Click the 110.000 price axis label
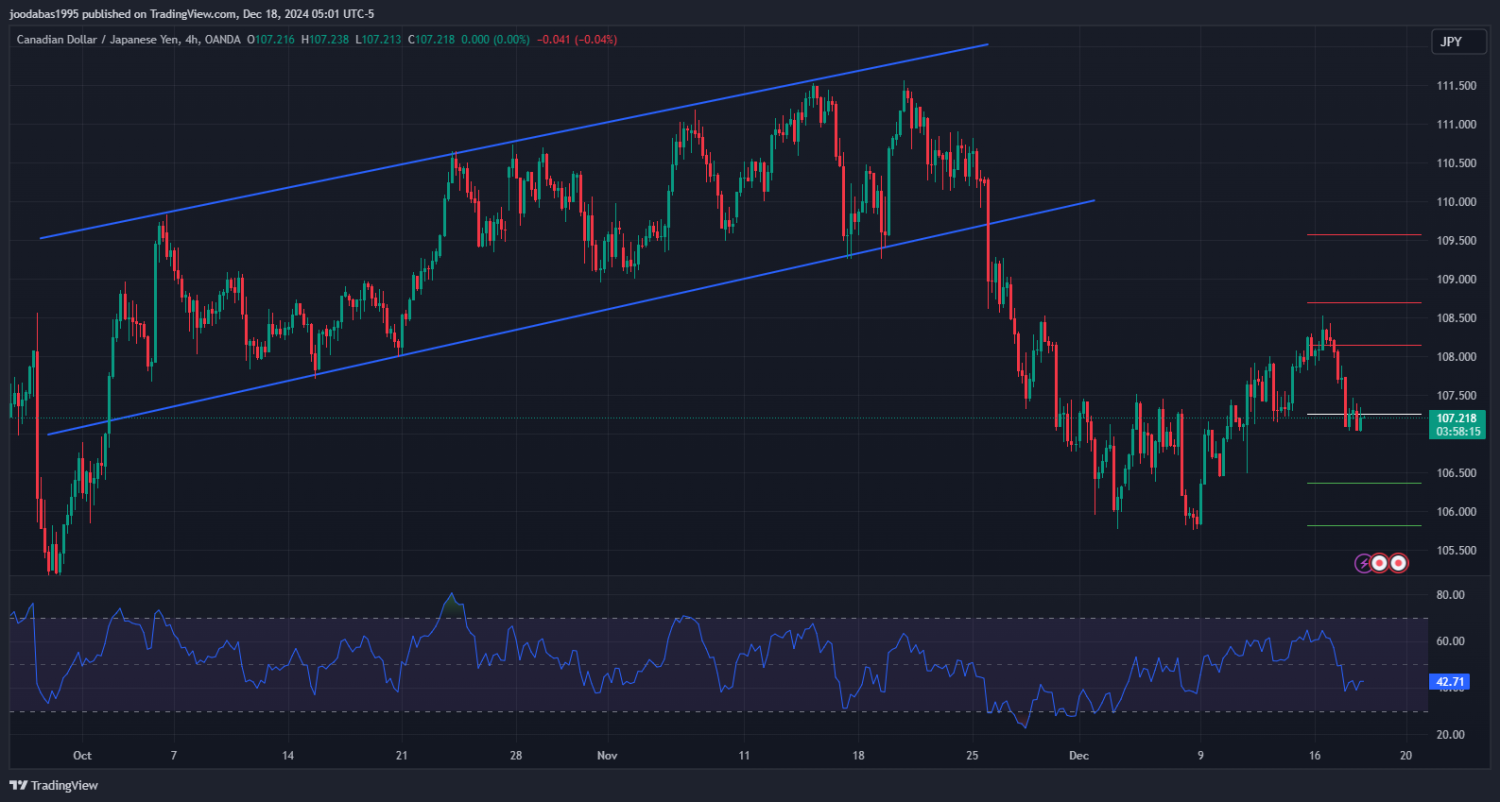Viewport: 1500px width, 802px height. tap(1456, 202)
